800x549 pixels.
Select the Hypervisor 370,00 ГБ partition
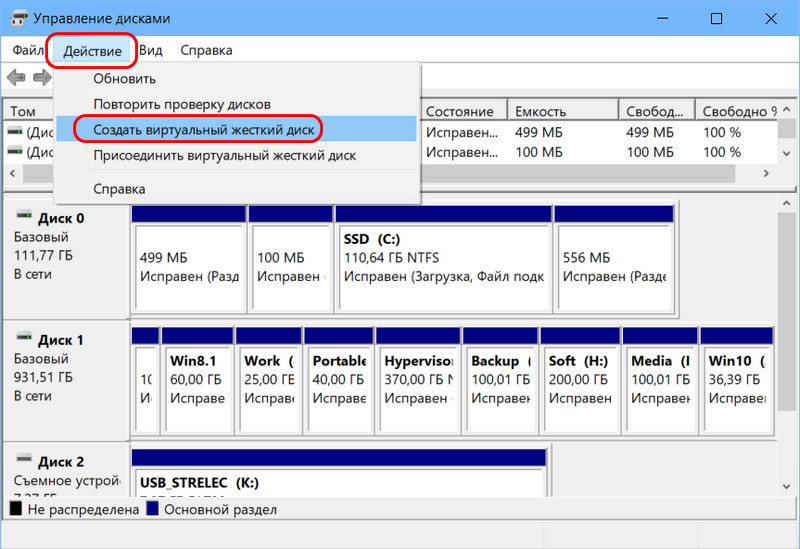(x=418, y=381)
